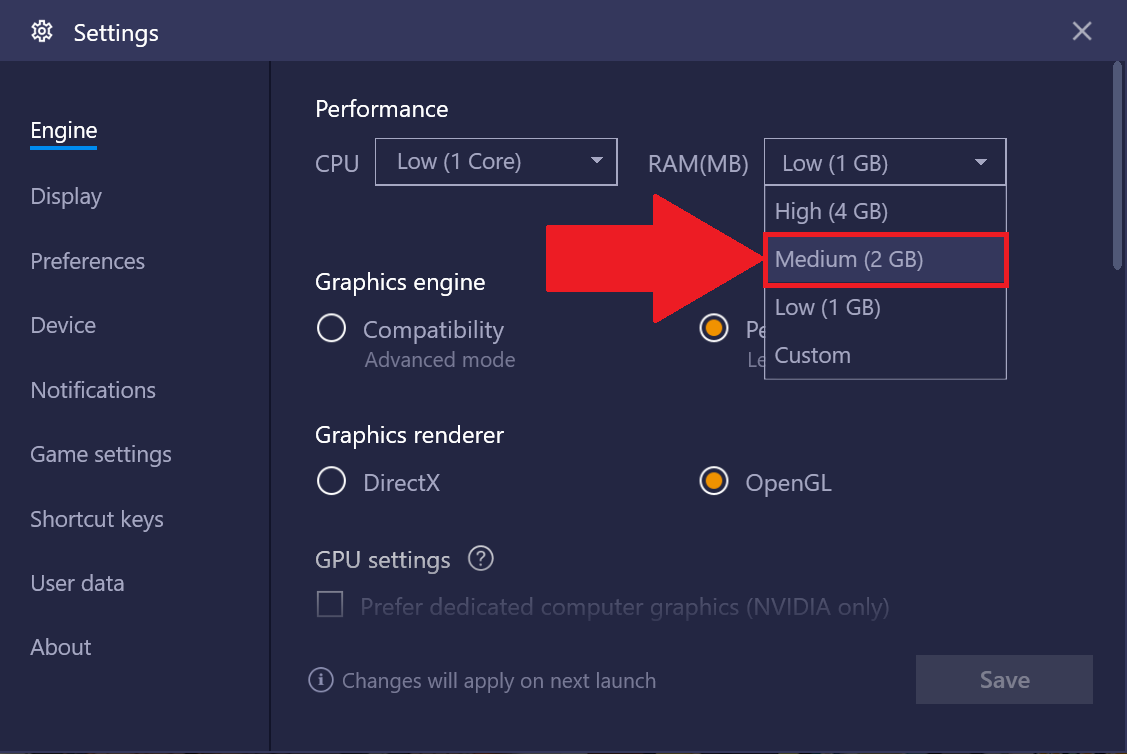Collapse the RAM dropdown arrow
This screenshot has height=754, width=1127.
click(x=980, y=162)
